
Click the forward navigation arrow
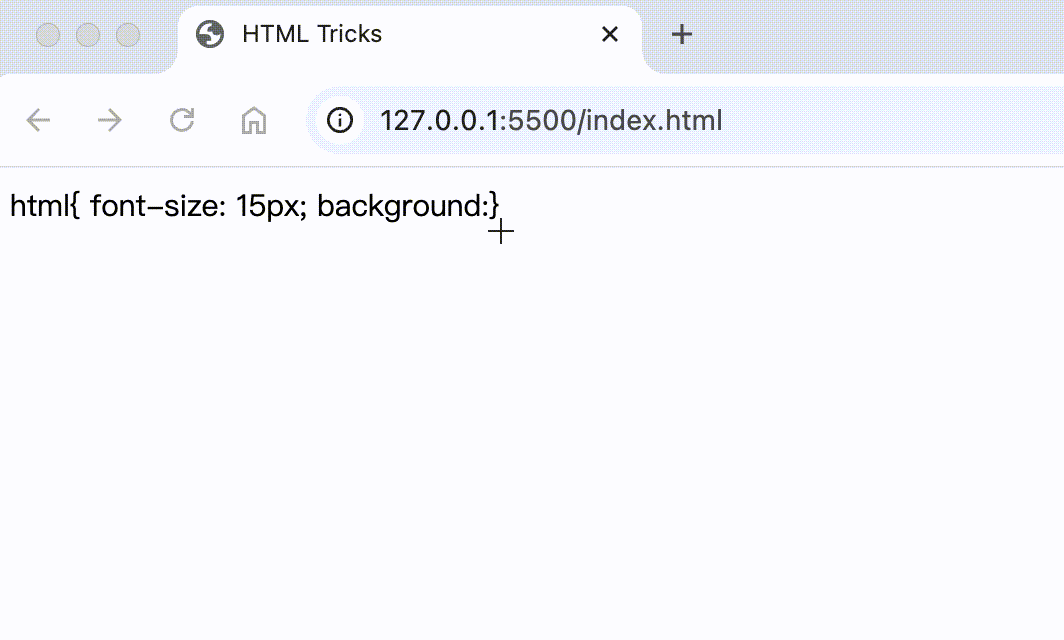click(x=109, y=121)
